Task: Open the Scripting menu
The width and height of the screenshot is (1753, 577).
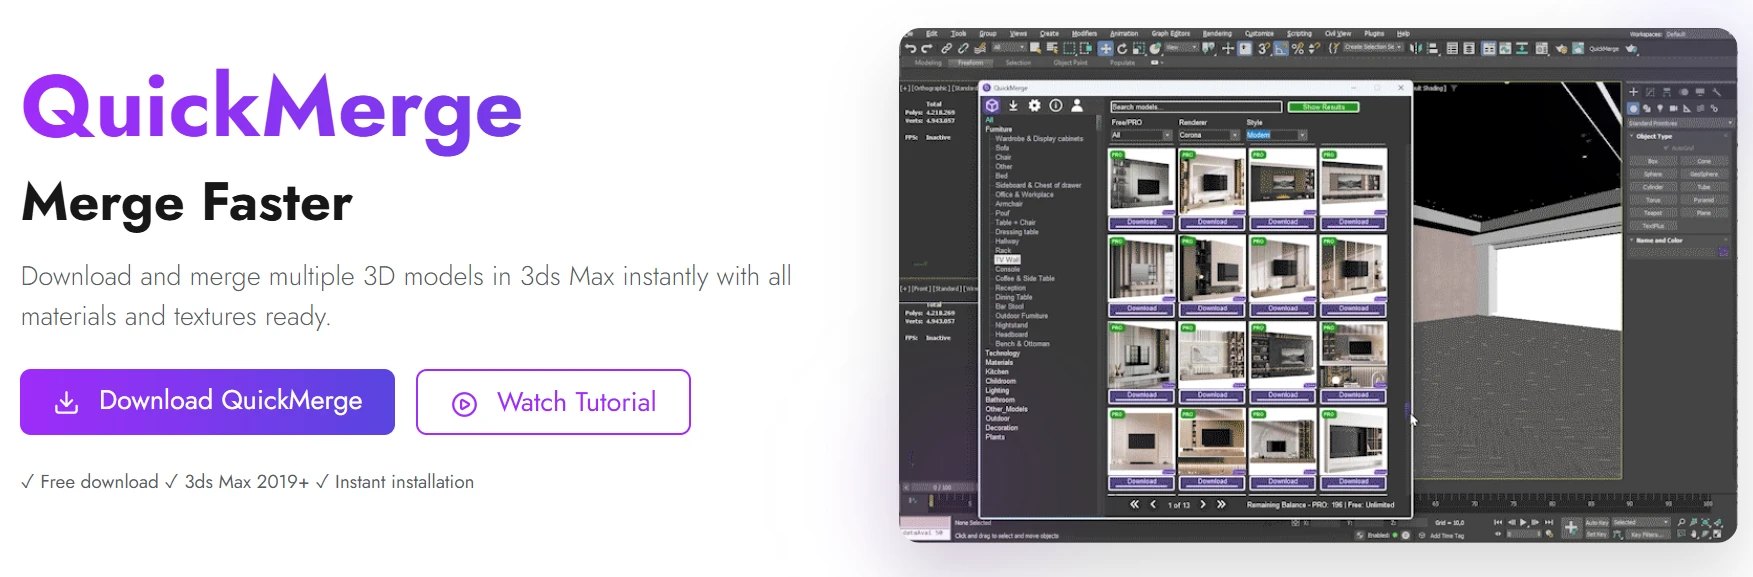Action: [1299, 33]
